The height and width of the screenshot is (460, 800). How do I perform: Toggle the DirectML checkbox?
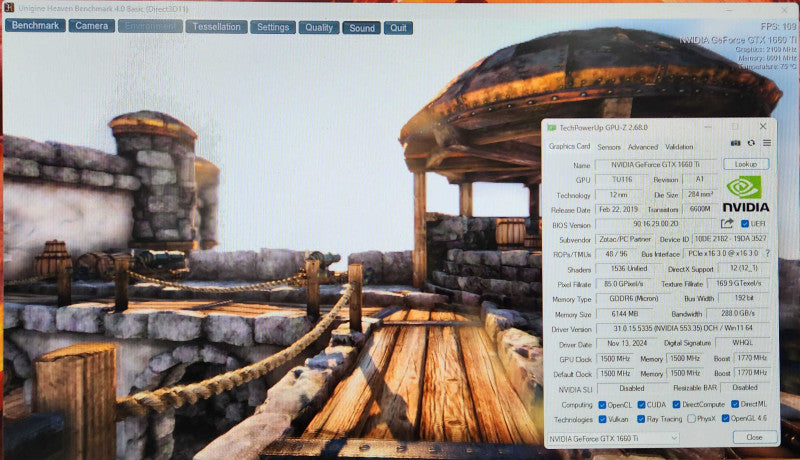(735, 404)
